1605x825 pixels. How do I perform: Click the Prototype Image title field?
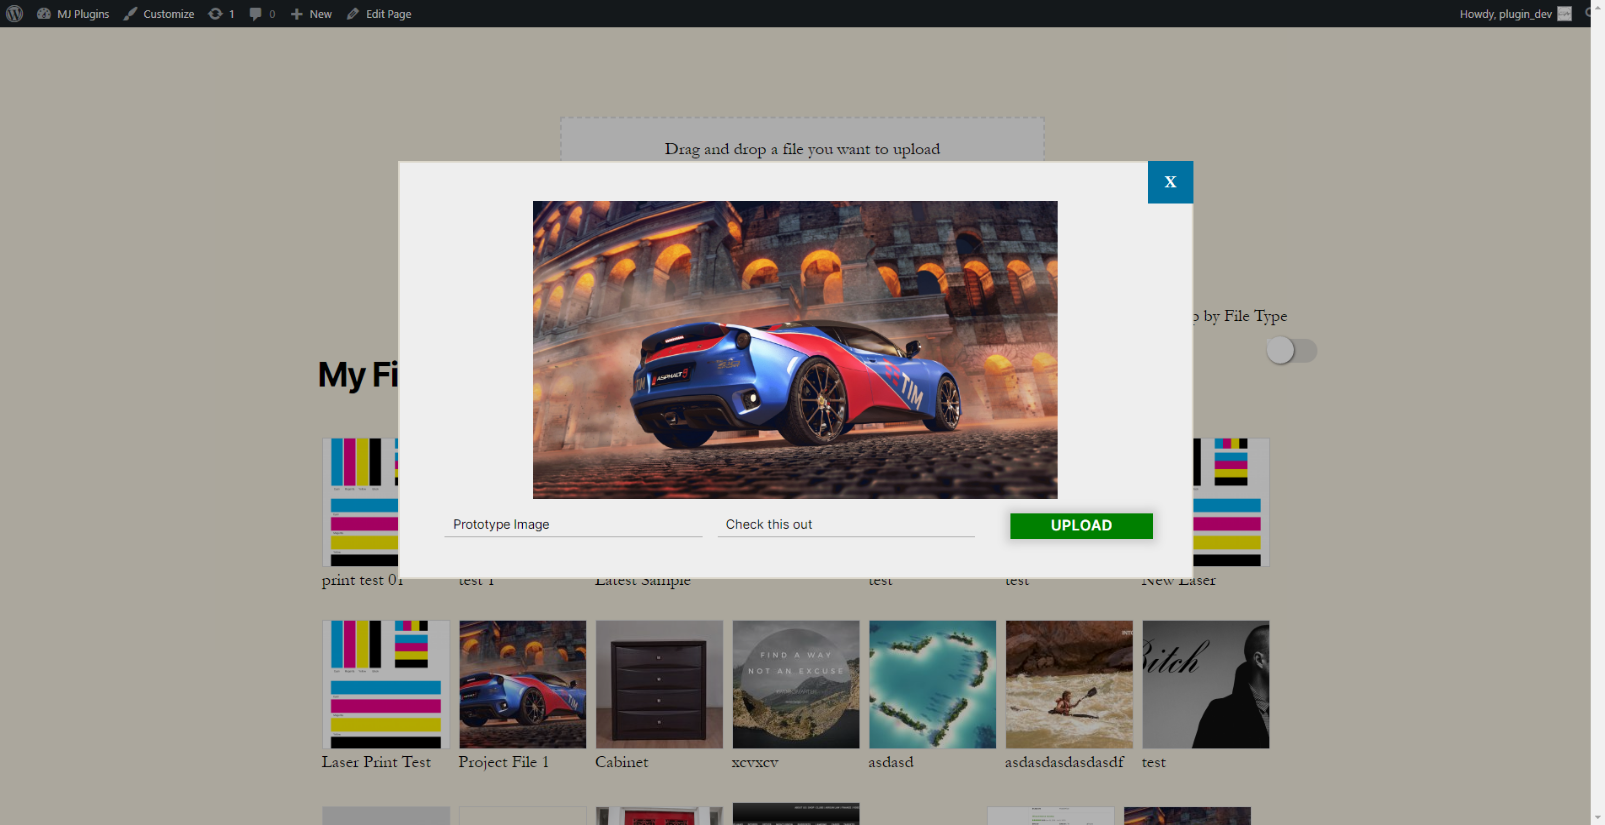pyautogui.click(x=573, y=524)
